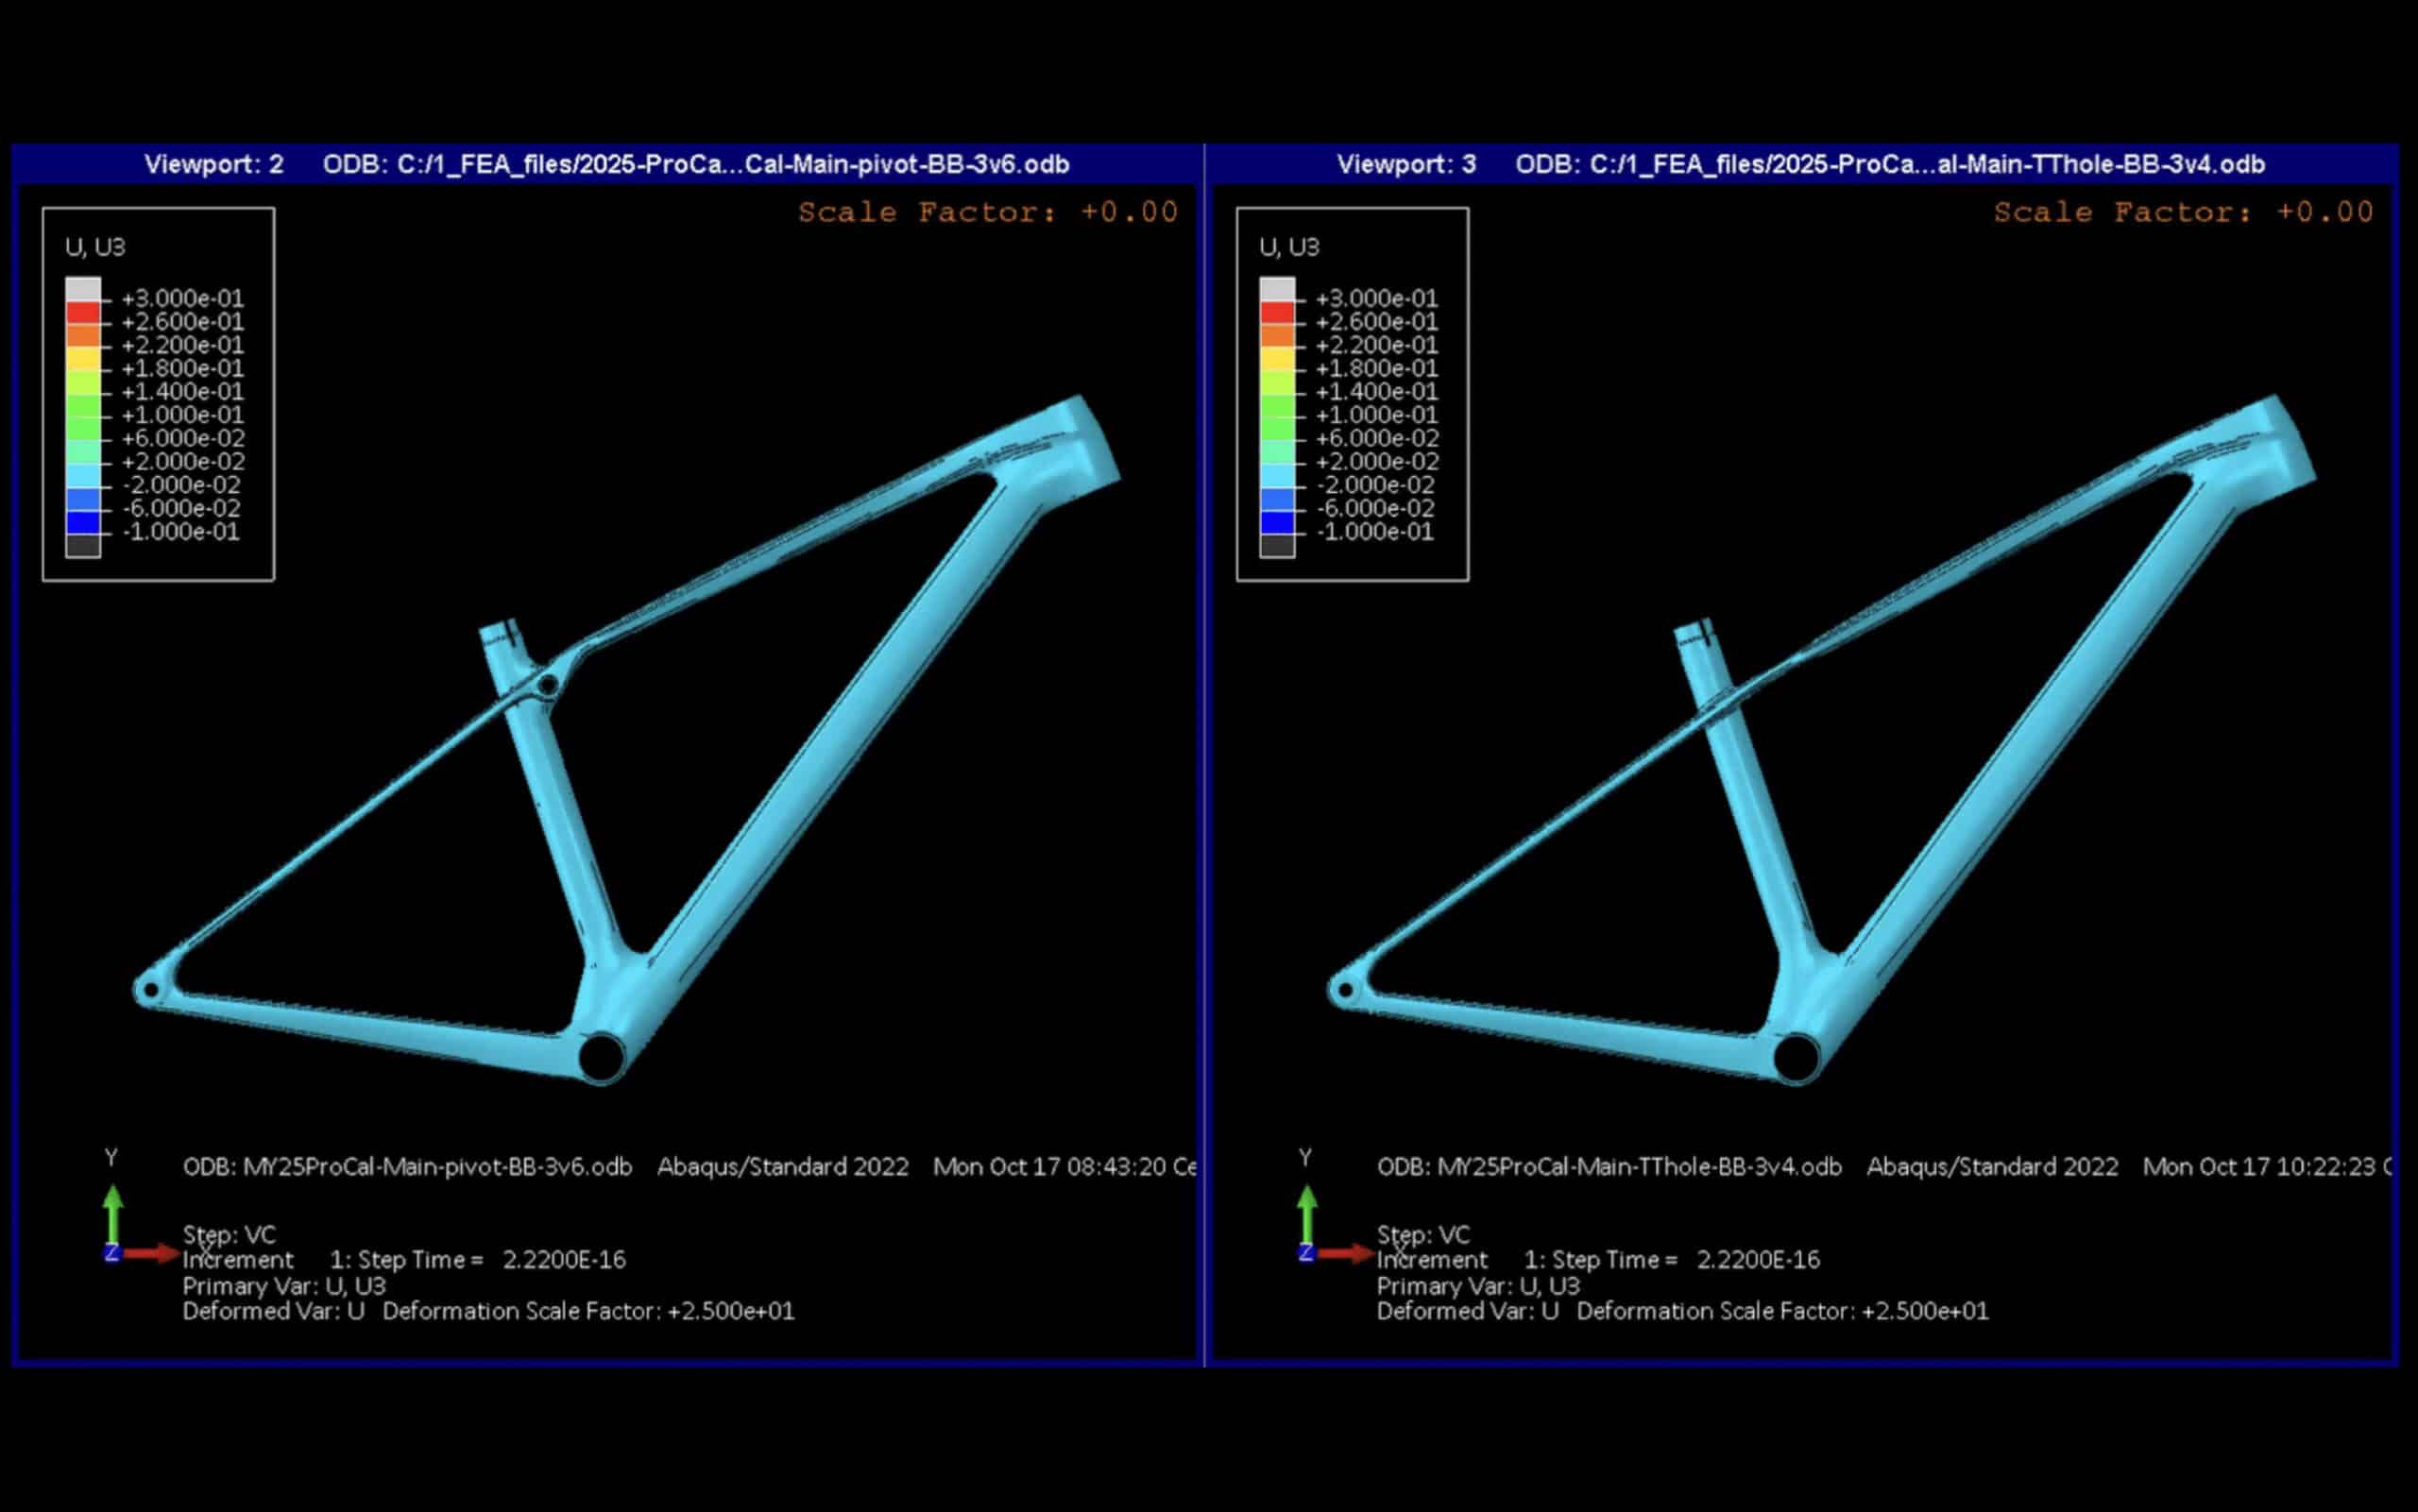Screen dimensions: 2418x1512
Task: Click Primary Var: U, U3 text in Viewport 3
Action: click(1477, 1286)
